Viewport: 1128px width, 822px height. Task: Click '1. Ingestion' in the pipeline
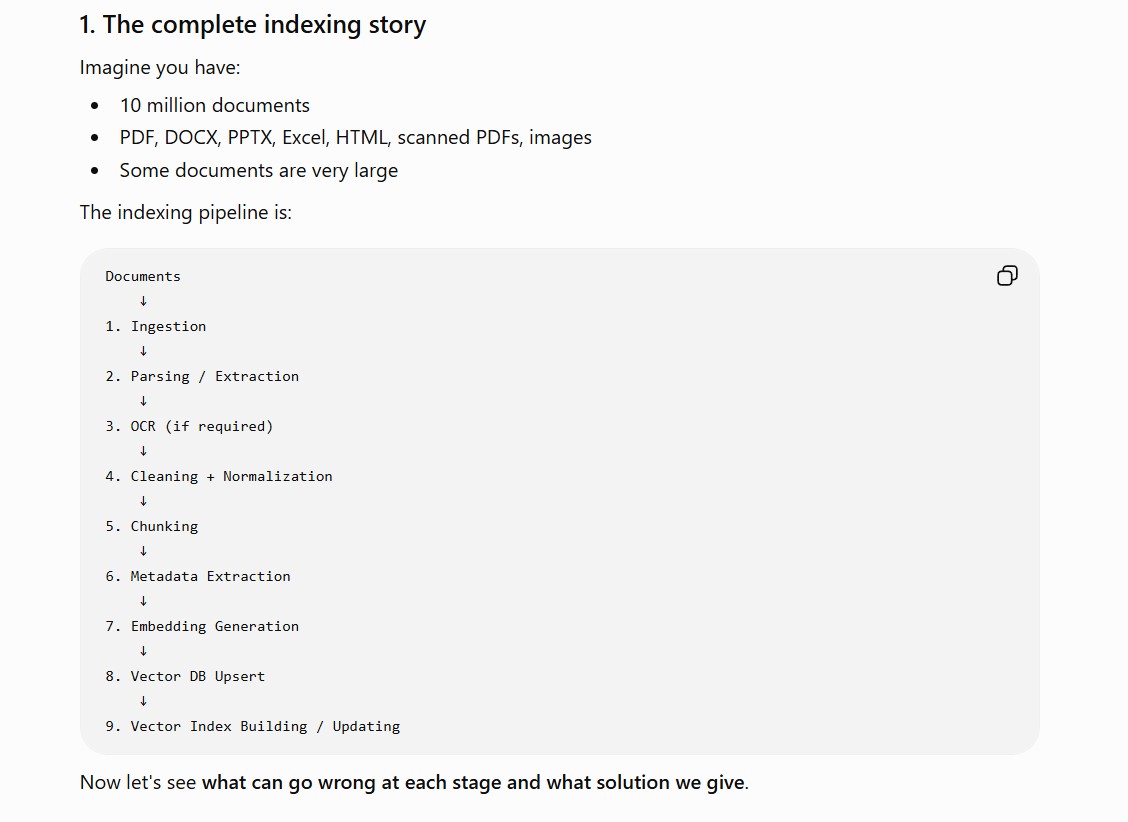pyautogui.click(x=155, y=326)
